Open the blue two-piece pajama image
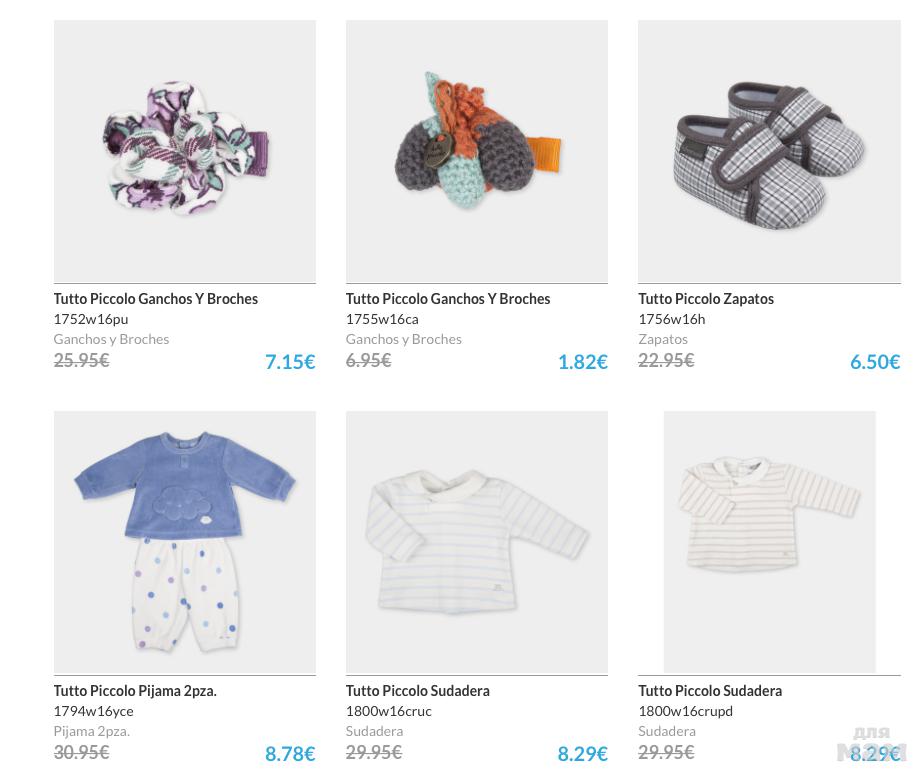 coord(185,541)
